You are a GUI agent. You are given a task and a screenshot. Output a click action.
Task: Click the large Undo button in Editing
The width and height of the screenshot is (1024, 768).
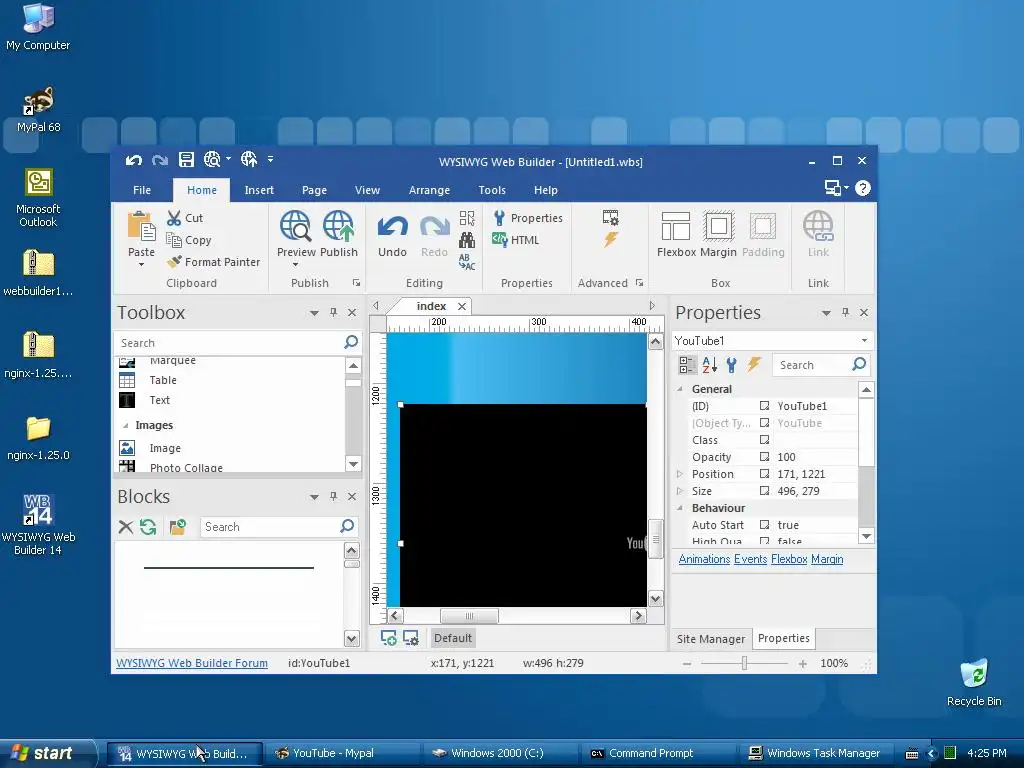(392, 235)
